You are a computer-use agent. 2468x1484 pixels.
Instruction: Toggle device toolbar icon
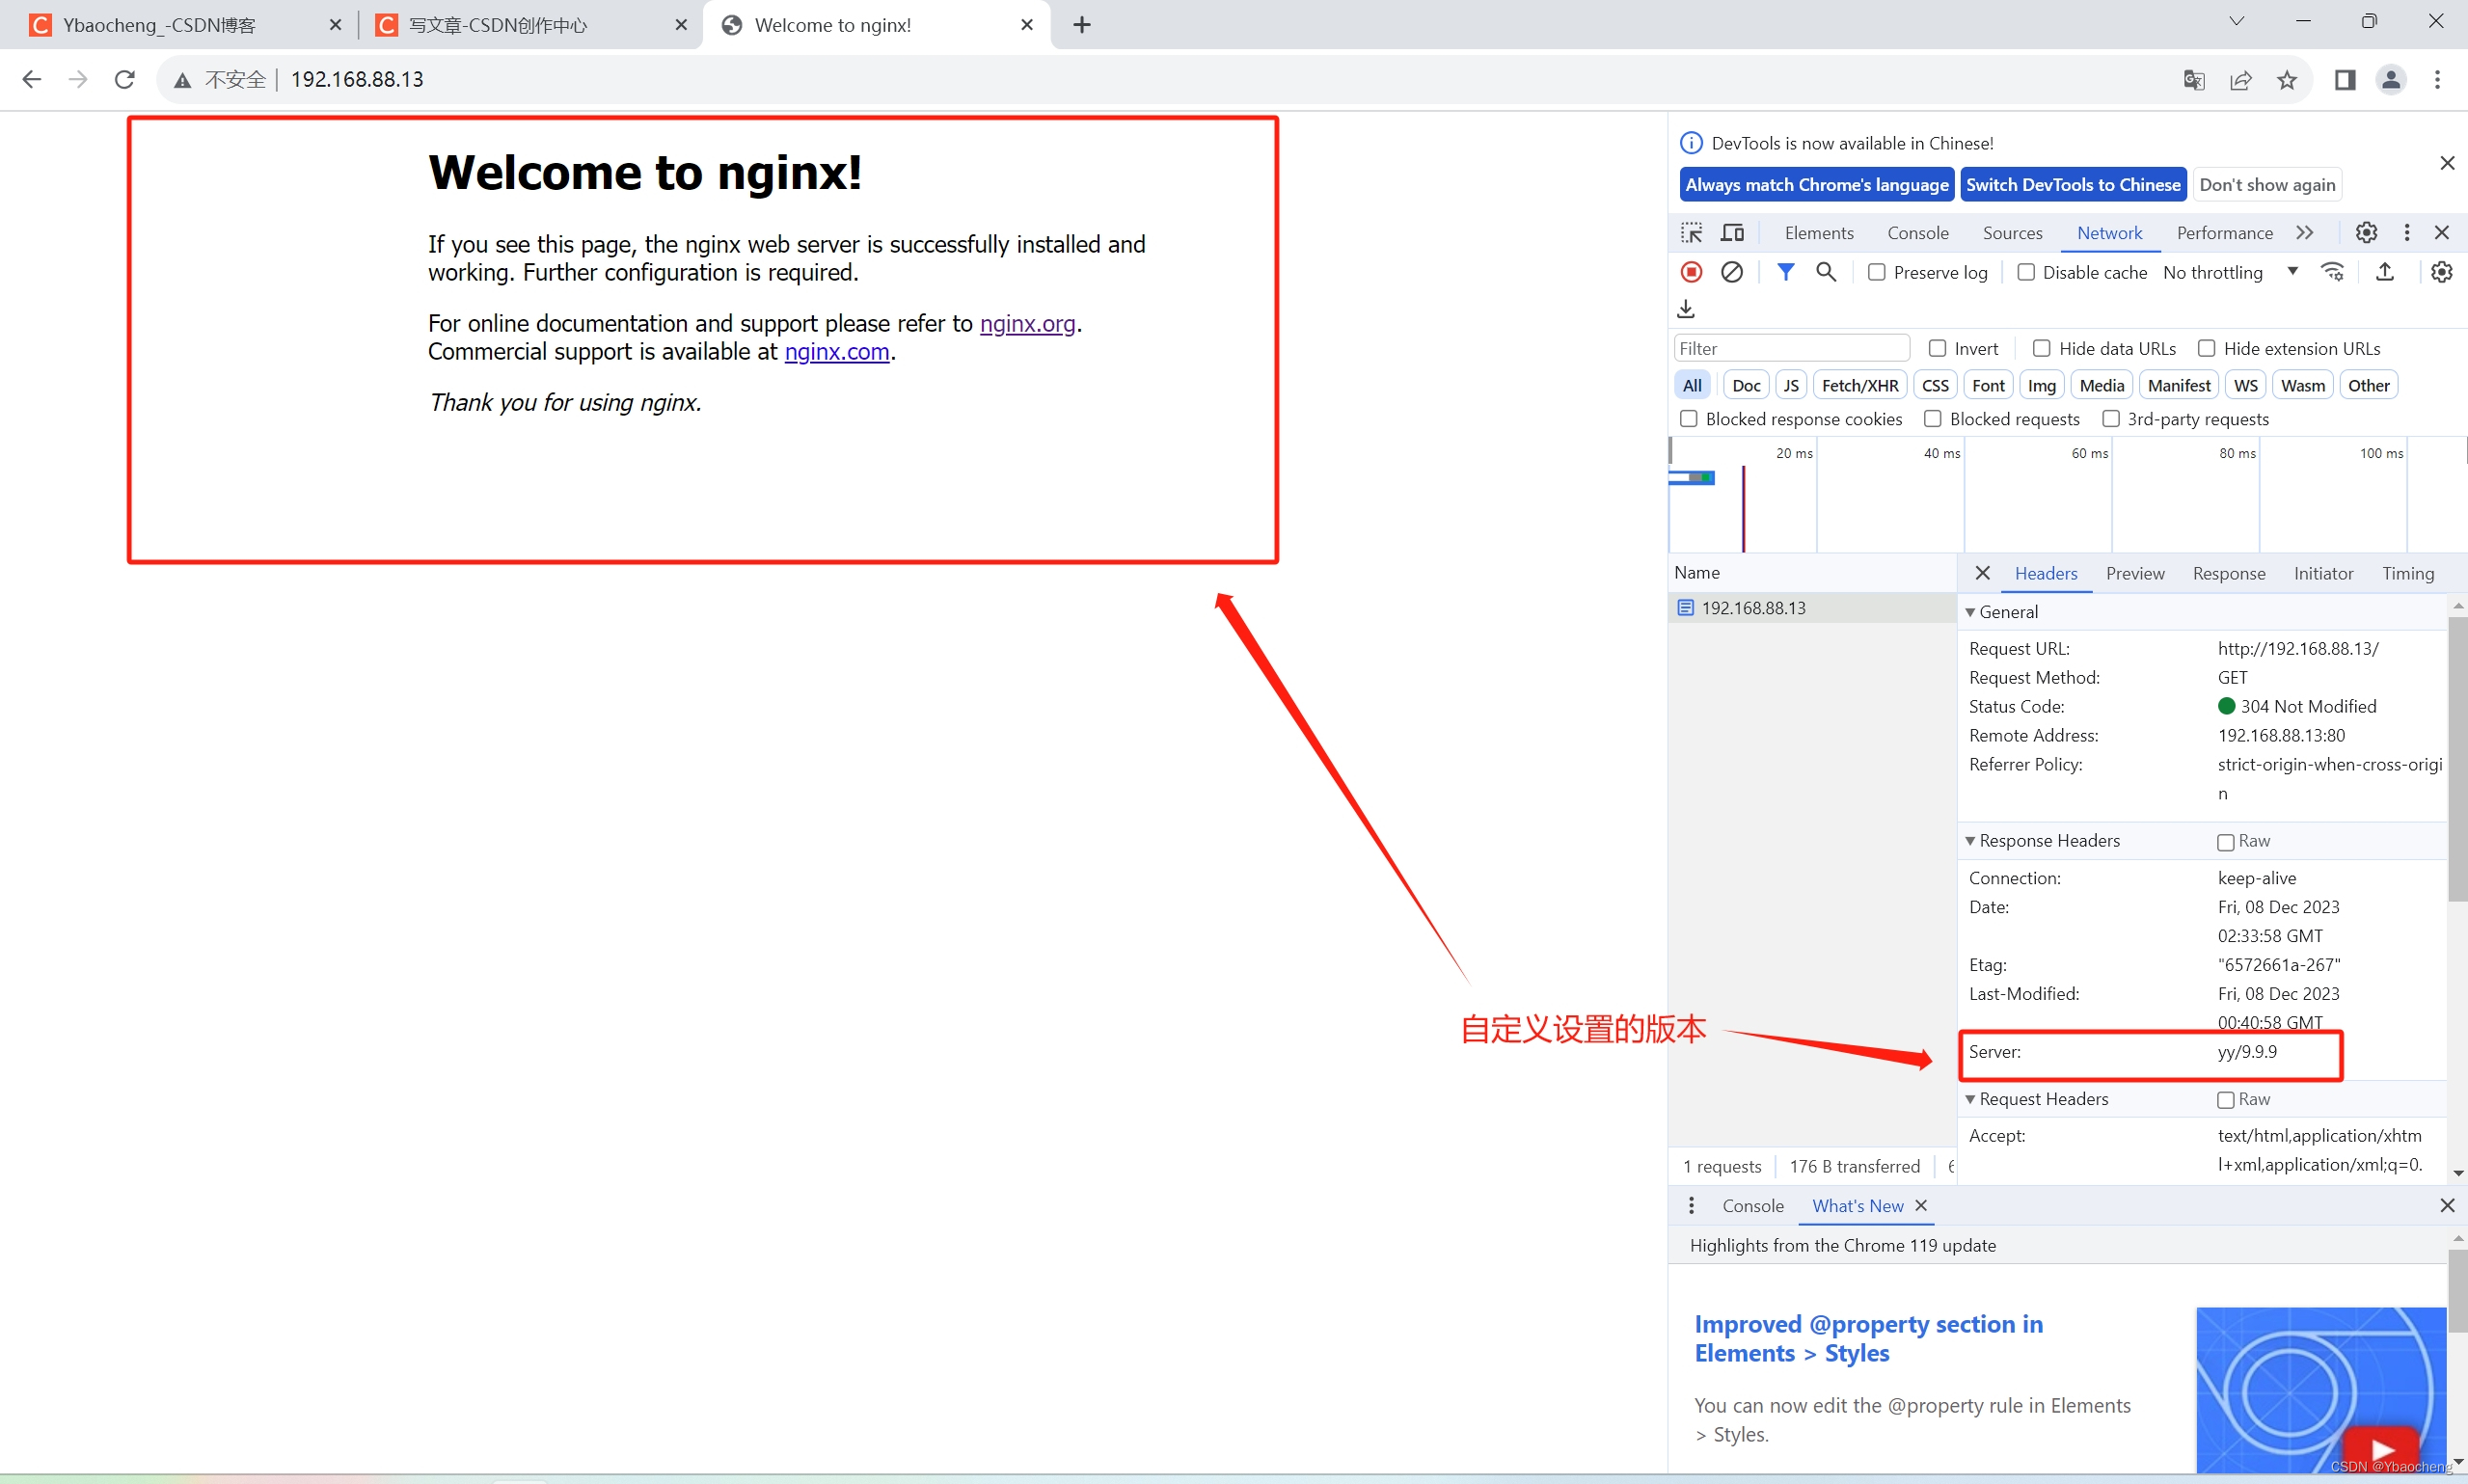[1732, 233]
